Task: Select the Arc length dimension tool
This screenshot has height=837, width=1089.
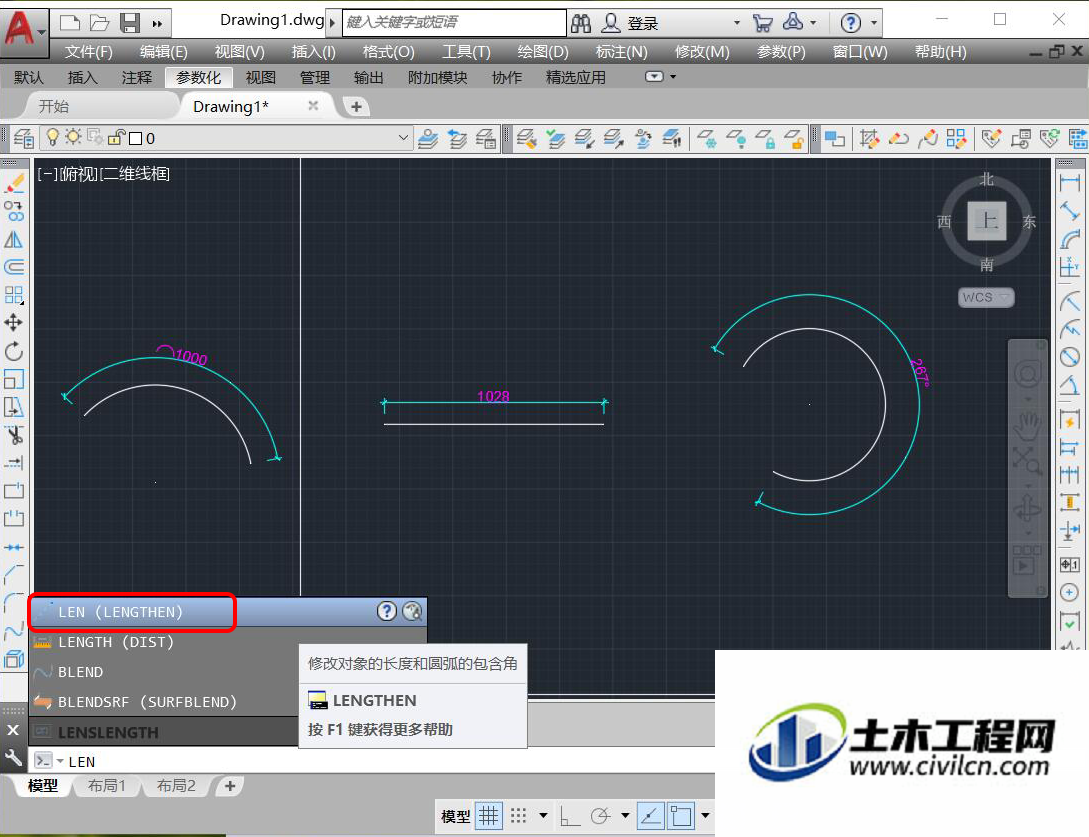Action: pyautogui.click(x=1070, y=239)
